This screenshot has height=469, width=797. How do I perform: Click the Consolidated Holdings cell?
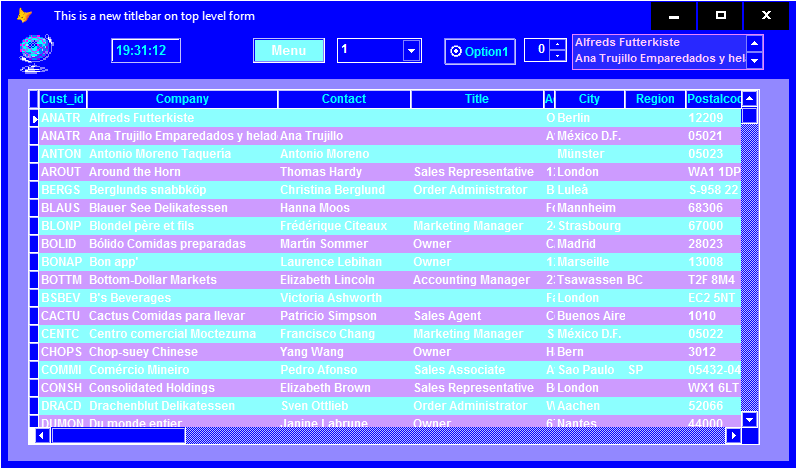pyautogui.click(x=182, y=388)
